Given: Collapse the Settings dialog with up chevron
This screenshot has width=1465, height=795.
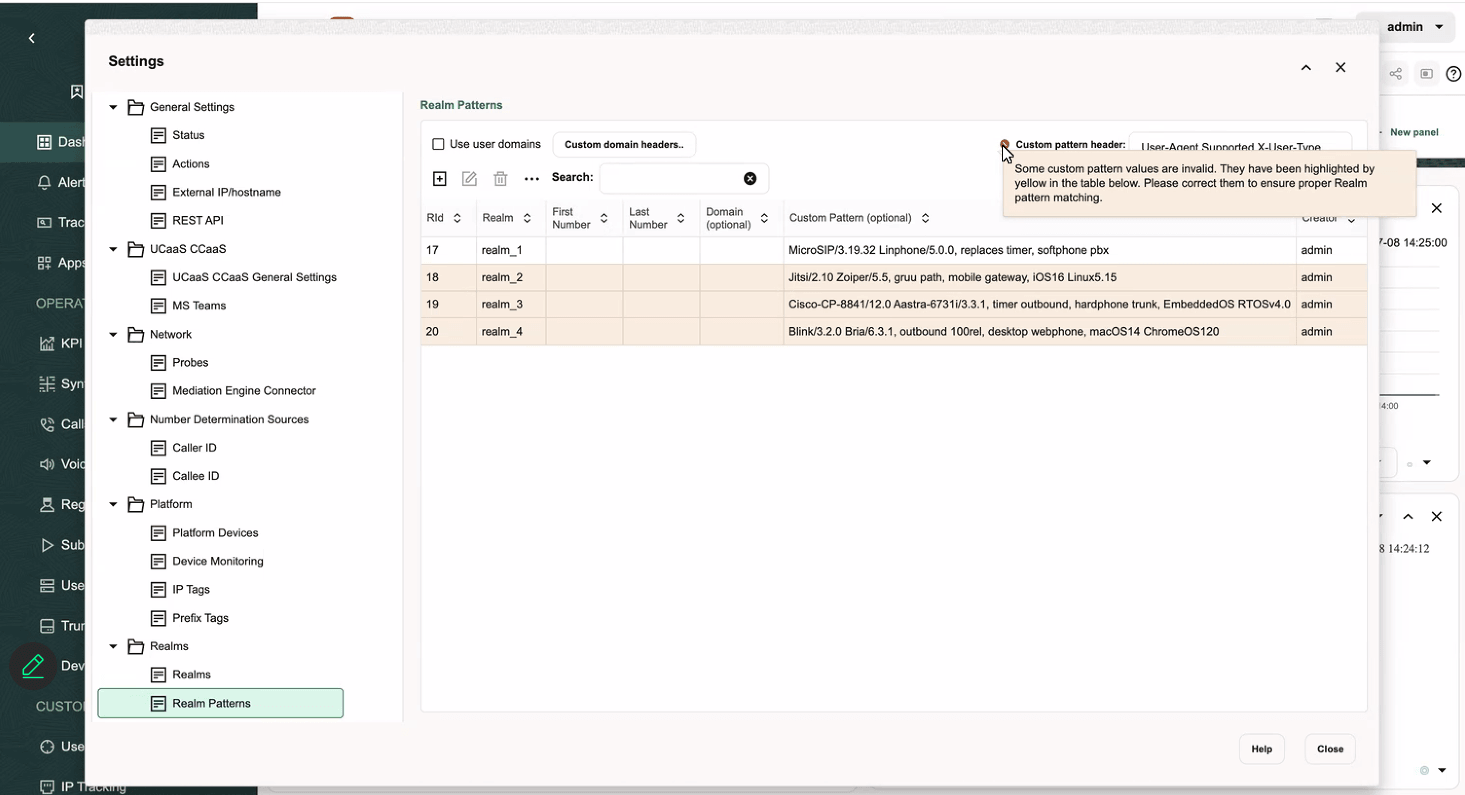Looking at the screenshot, I should tap(1306, 68).
